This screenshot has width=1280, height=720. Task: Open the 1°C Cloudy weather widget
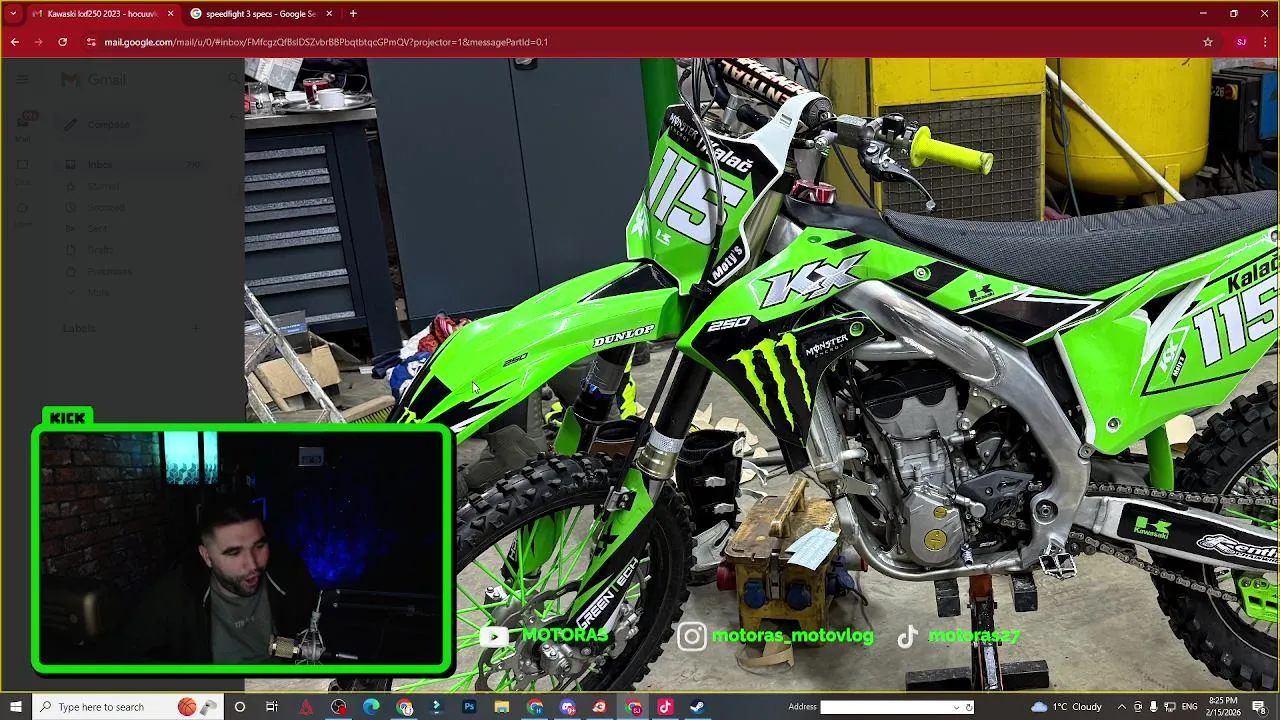(1066, 707)
